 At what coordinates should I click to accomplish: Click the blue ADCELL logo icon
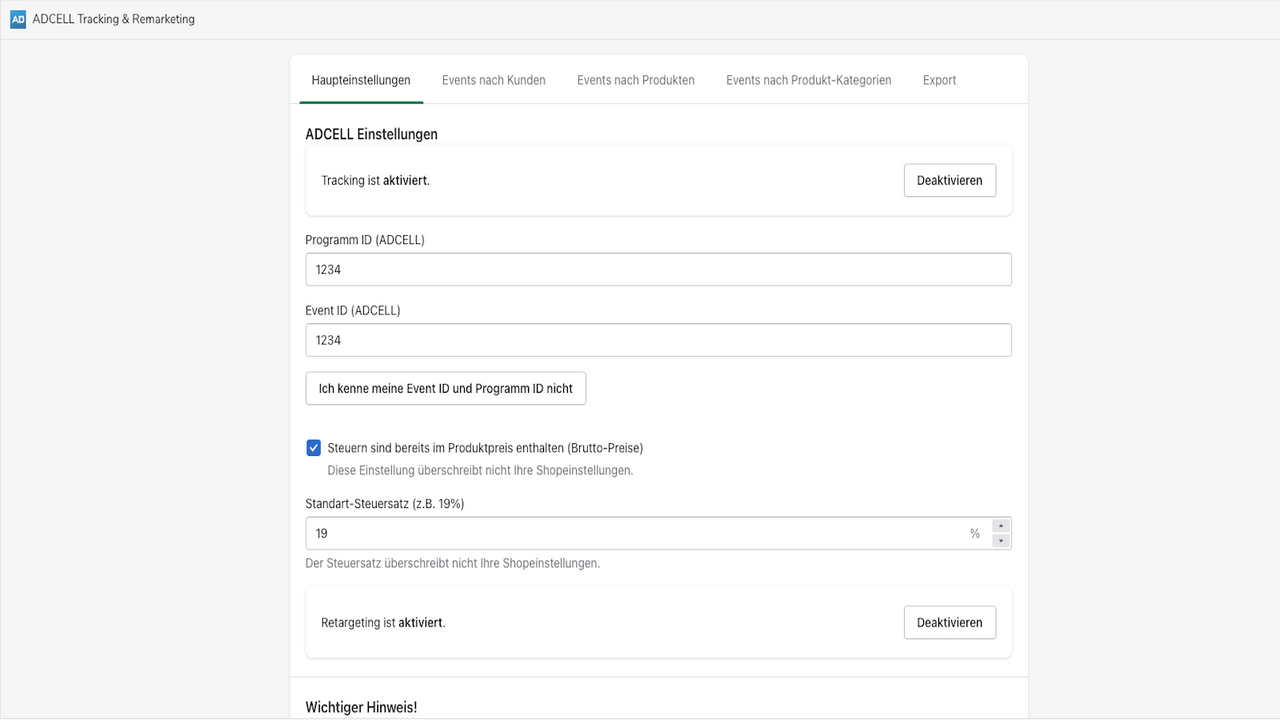[18, 18]
